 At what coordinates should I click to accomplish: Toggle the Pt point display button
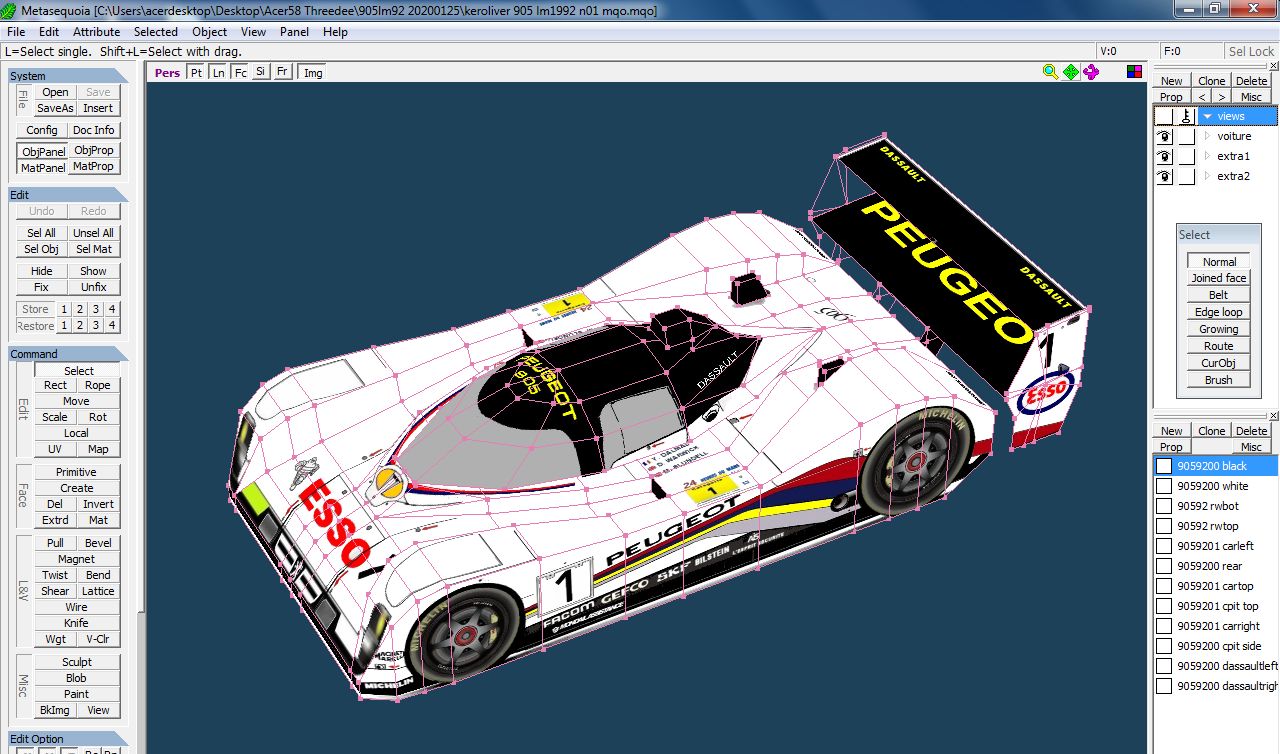tap(196, 72)
